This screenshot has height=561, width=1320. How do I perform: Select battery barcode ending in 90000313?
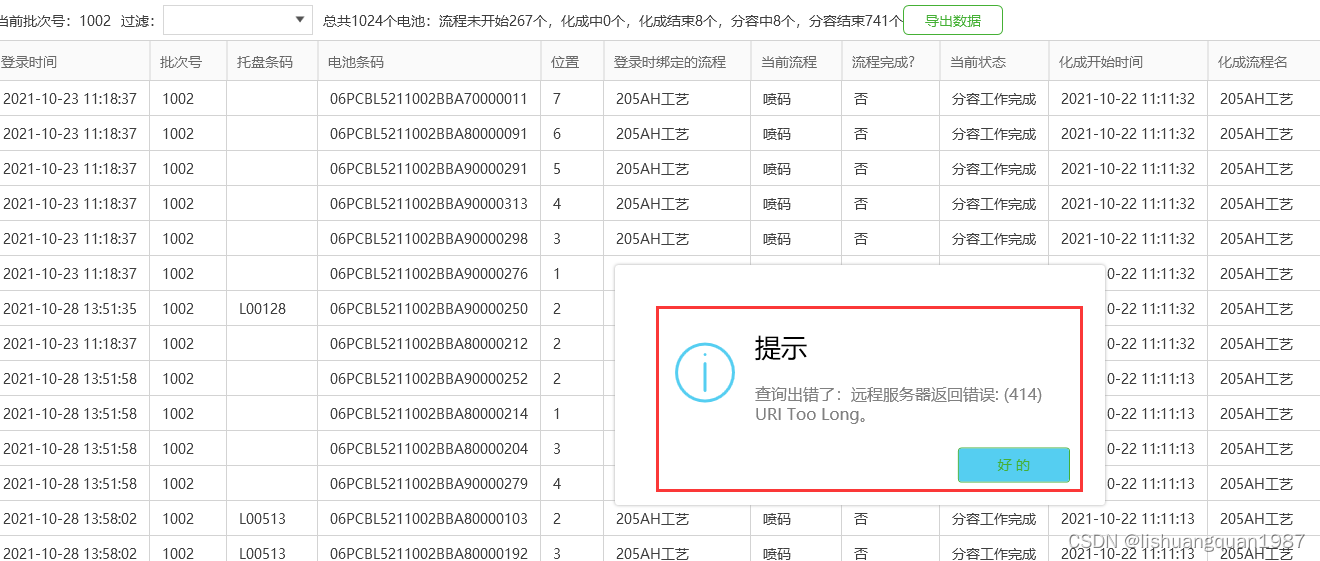point(428,204)
